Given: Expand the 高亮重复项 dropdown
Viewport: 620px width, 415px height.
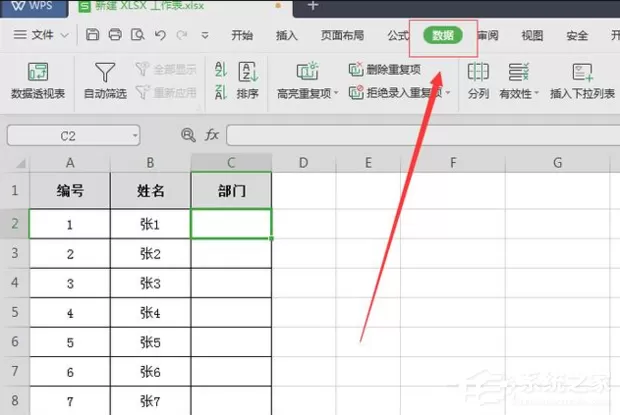Looking at the screenshot, I should tap(336, 93).
